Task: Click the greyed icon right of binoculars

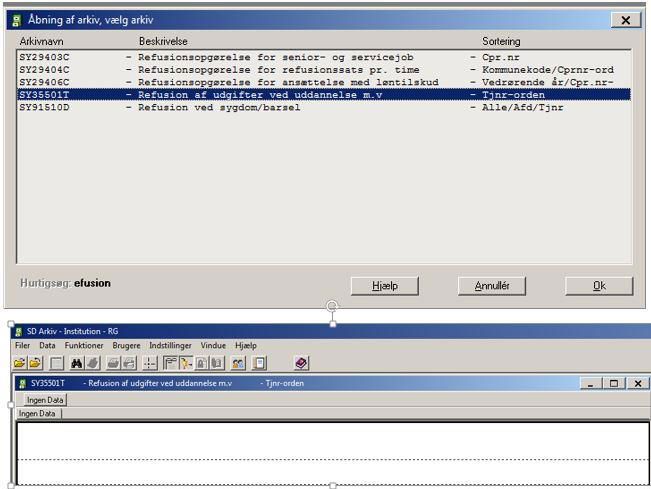Action: coord(93,363)
